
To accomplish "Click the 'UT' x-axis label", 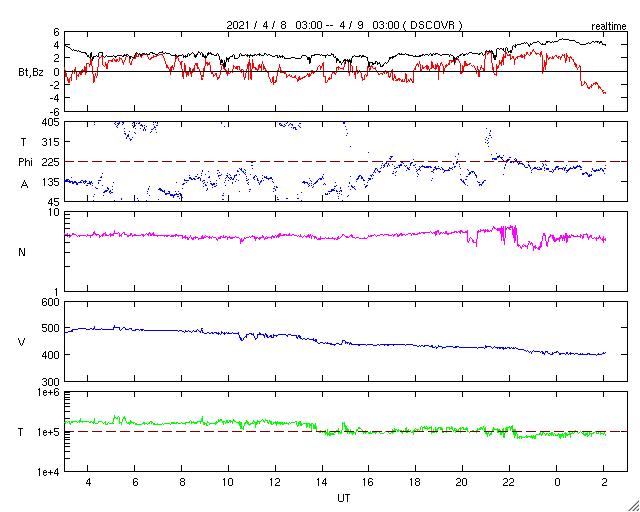I will coord(344,498).
